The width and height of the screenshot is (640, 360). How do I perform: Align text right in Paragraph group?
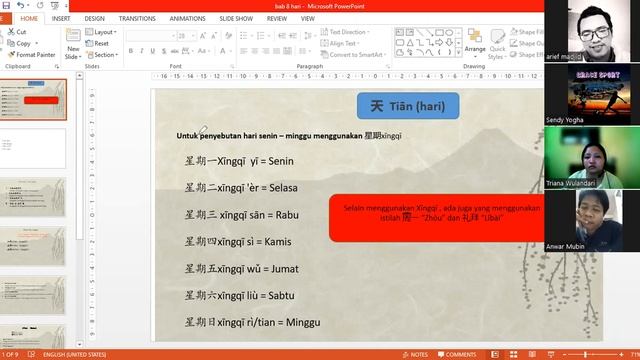pos(266,51)
